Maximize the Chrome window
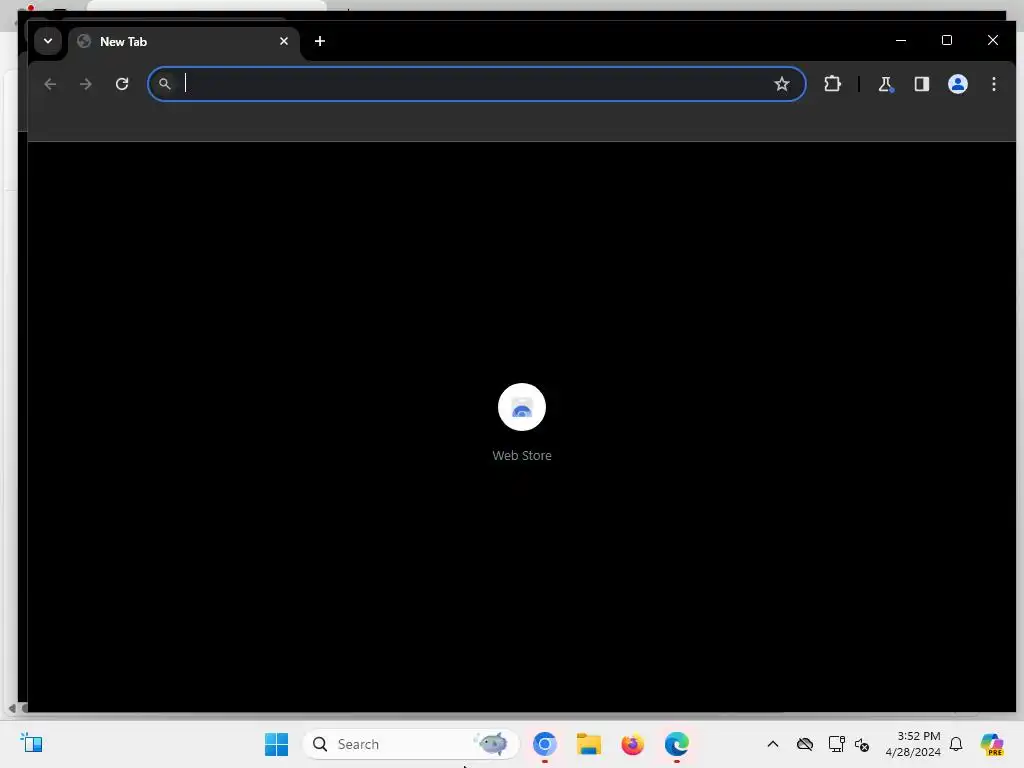 pos(947,40)
